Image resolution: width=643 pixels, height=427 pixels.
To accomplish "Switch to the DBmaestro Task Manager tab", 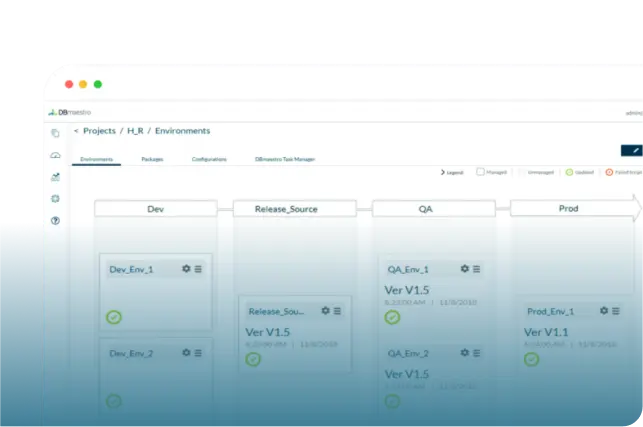I will pos(285,159).
